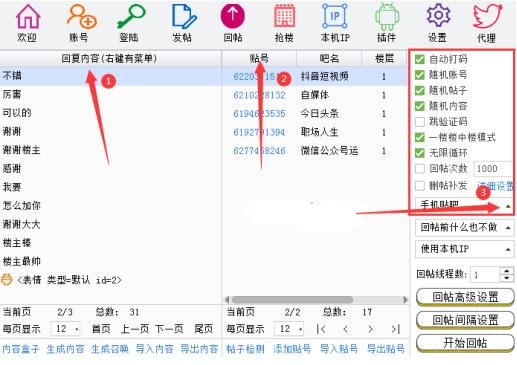Image resolution: width=517 pixels, height=365 pixels.
Task: Enable 回帖次数 checkbox
Action: (420, 169)
